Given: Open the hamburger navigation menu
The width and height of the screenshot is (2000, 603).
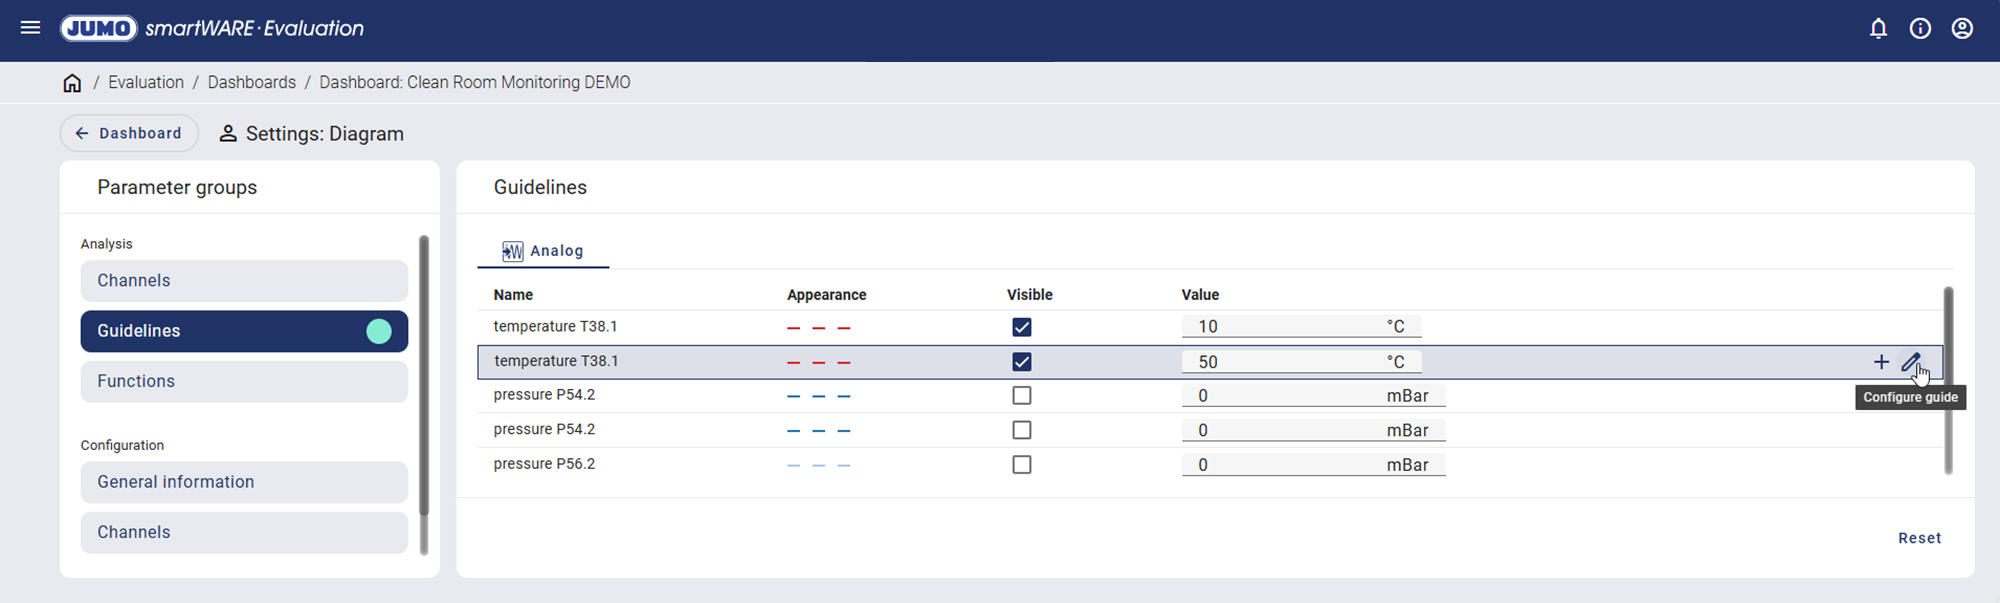Looking at the screenshot, I should [30, 28].
